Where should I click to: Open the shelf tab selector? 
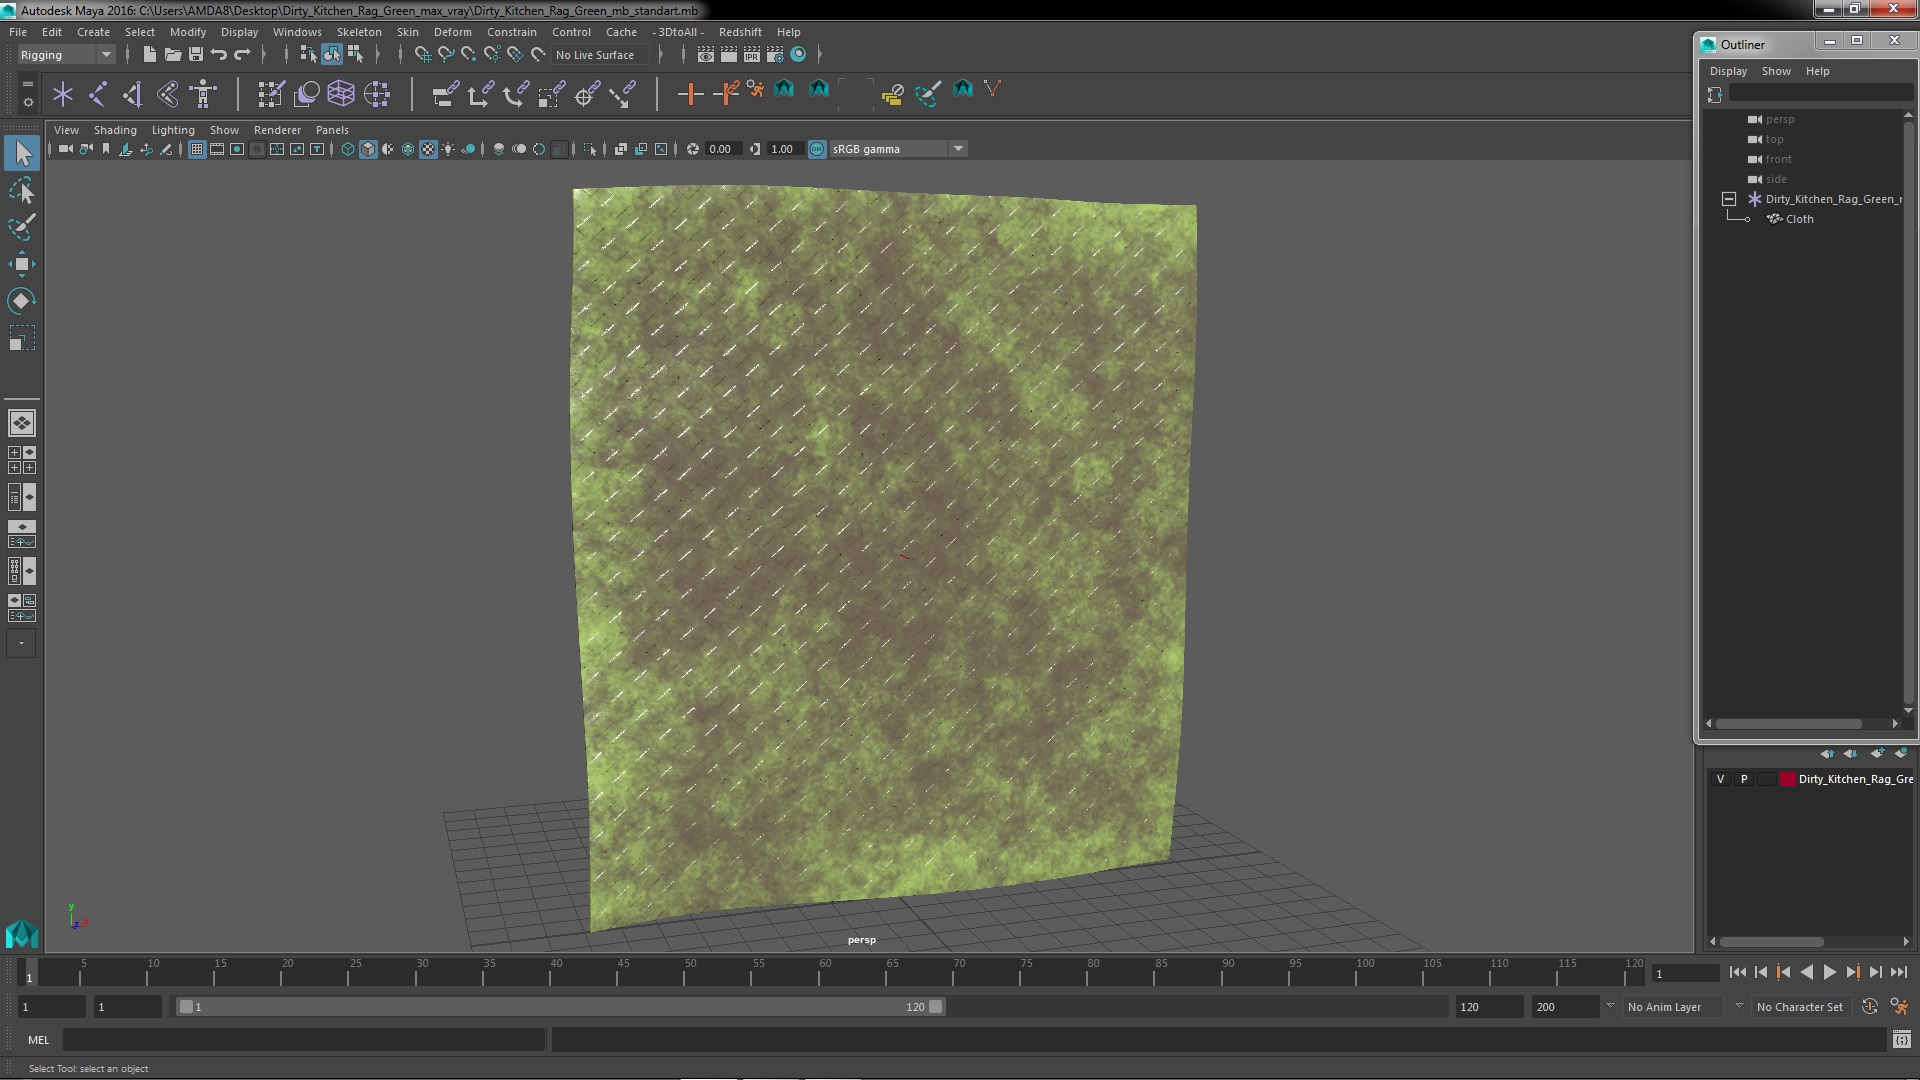[x=28, y=85]
